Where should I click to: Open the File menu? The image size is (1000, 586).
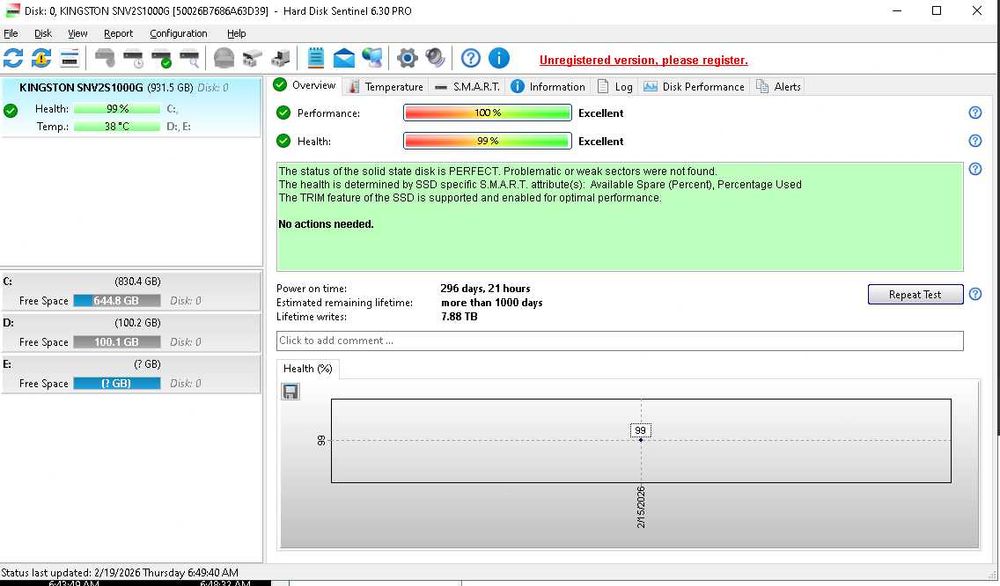pyautogui.click(x=11, y=33)
